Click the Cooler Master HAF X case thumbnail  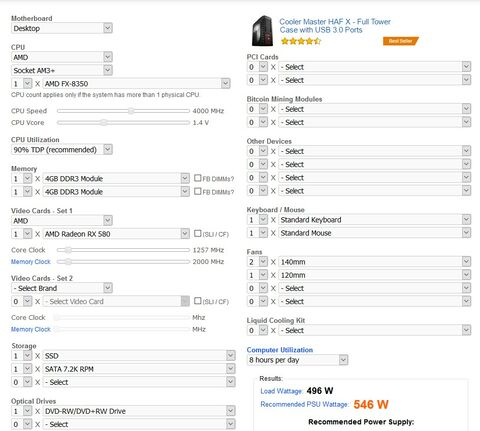(262, 31)
